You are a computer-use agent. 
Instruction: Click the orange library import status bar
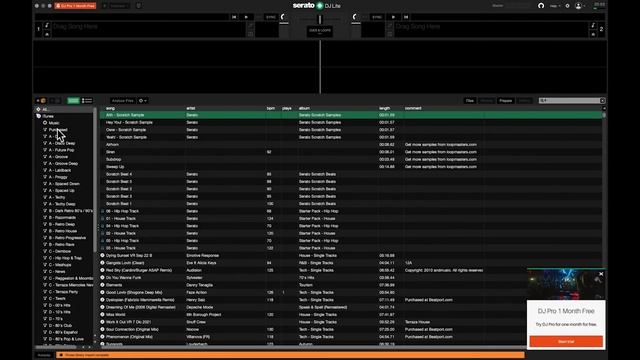click(291, 355)
